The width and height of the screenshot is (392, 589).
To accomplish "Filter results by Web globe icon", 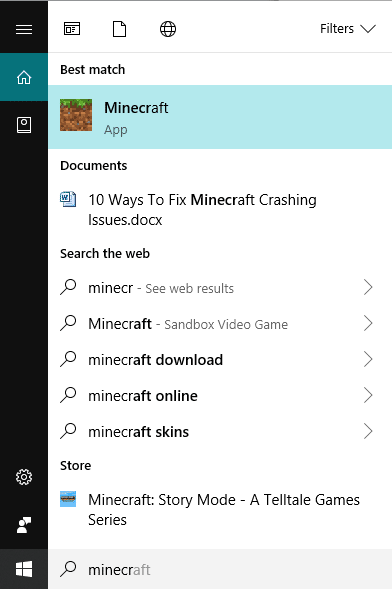I will [x=168, y=29].
